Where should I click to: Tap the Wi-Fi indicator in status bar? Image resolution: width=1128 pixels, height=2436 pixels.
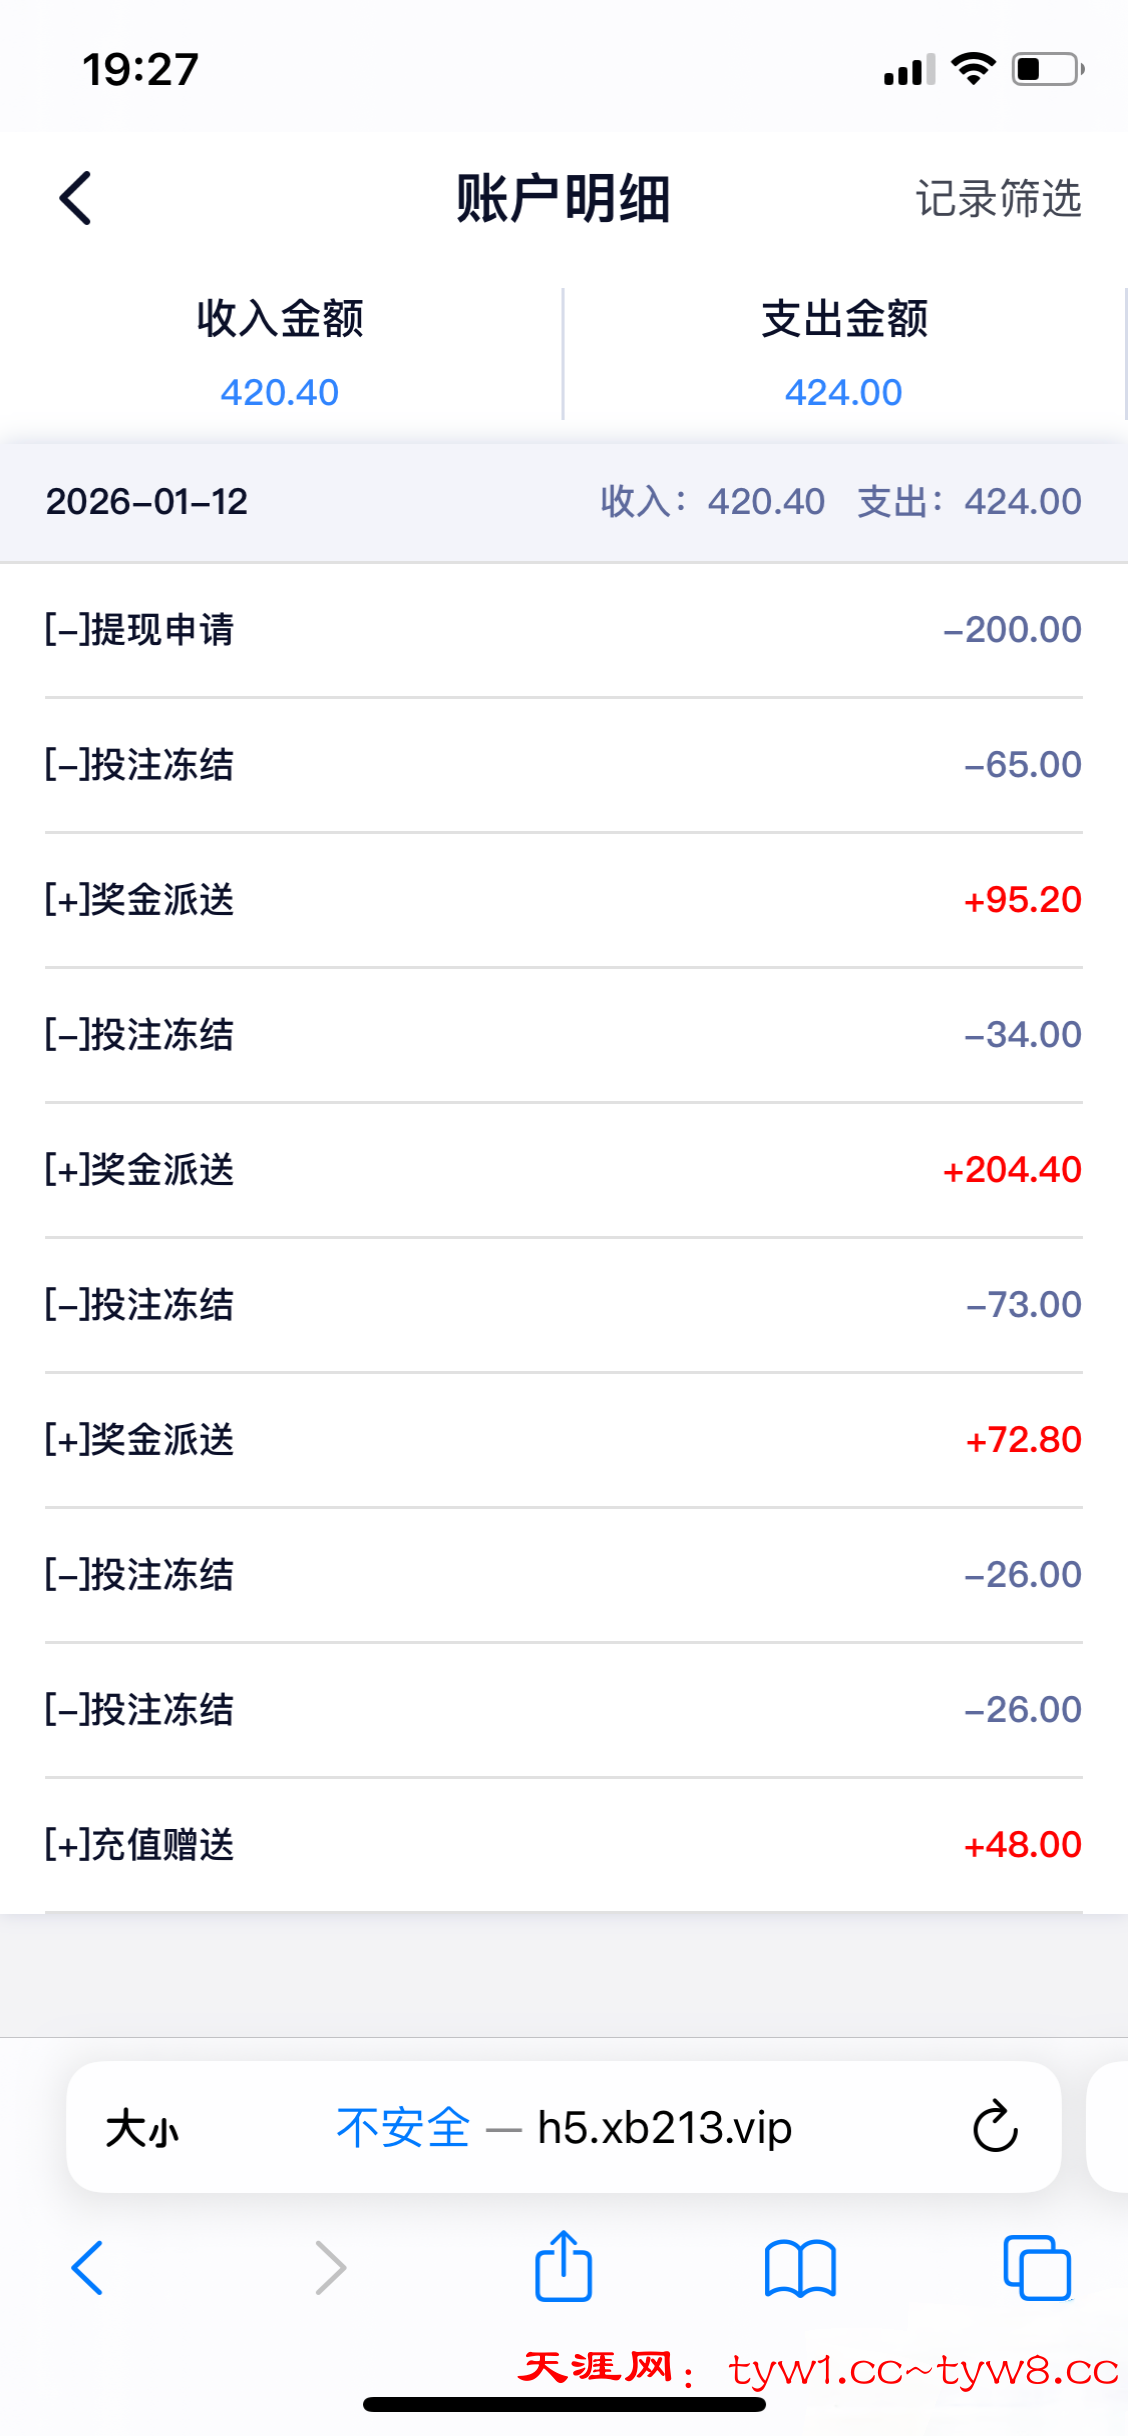point(973,69)
